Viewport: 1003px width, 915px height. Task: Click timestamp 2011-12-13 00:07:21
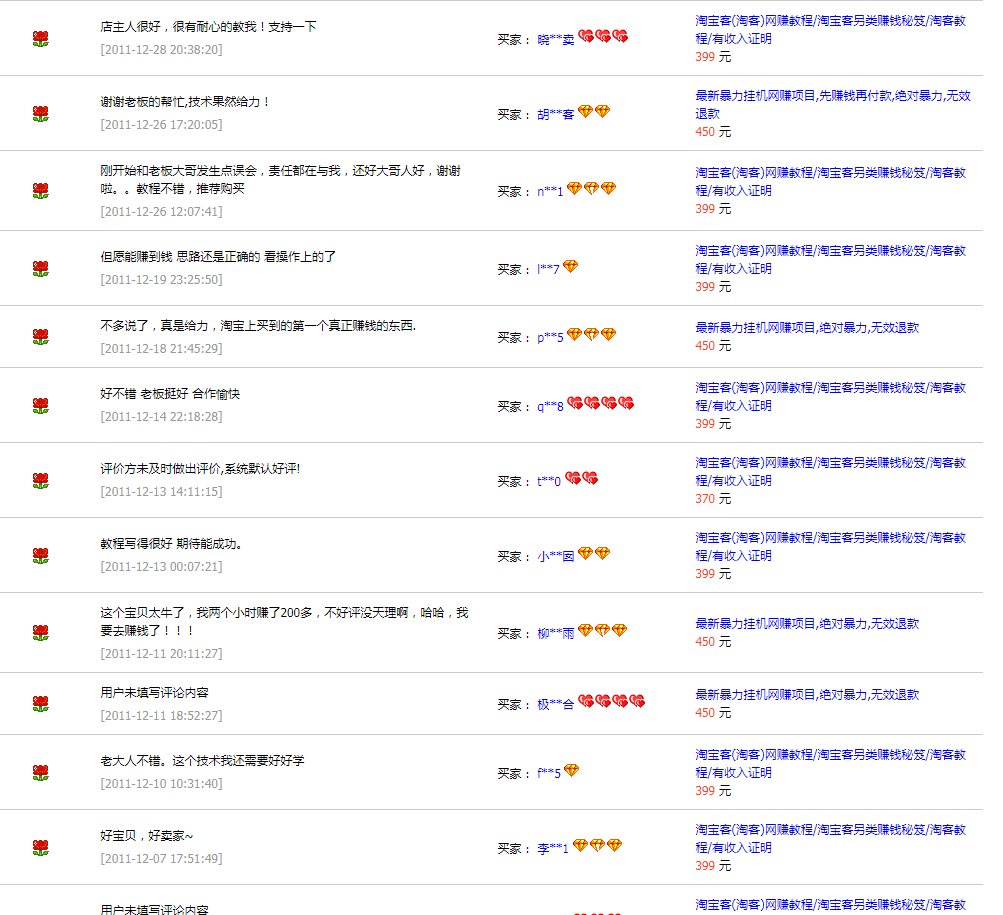(x=161, y=567)
